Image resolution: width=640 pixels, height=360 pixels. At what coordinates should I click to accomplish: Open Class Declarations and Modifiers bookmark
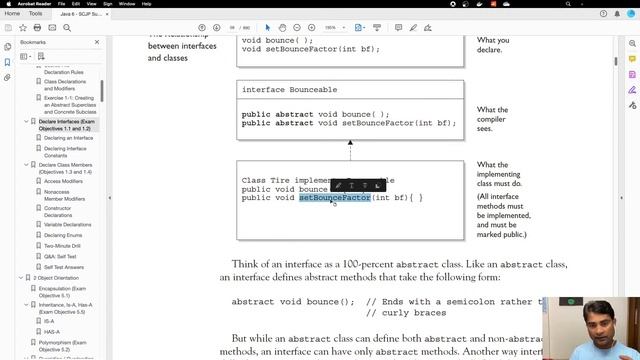tap(65, 85)
